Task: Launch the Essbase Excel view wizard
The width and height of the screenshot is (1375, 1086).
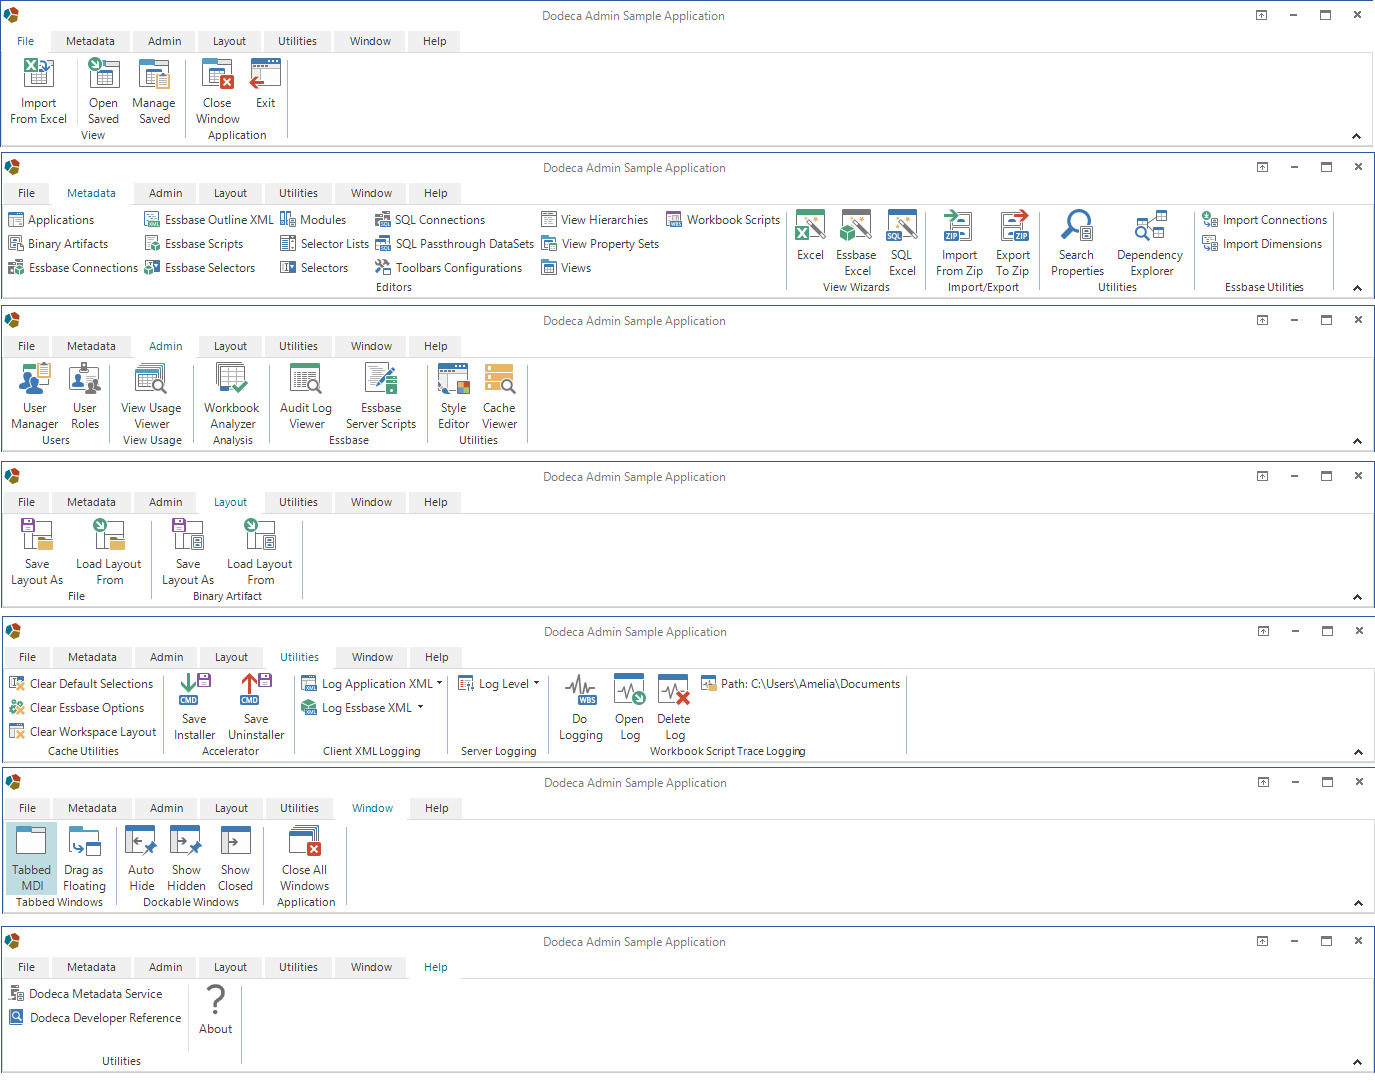Action: (x=857, y=244)
